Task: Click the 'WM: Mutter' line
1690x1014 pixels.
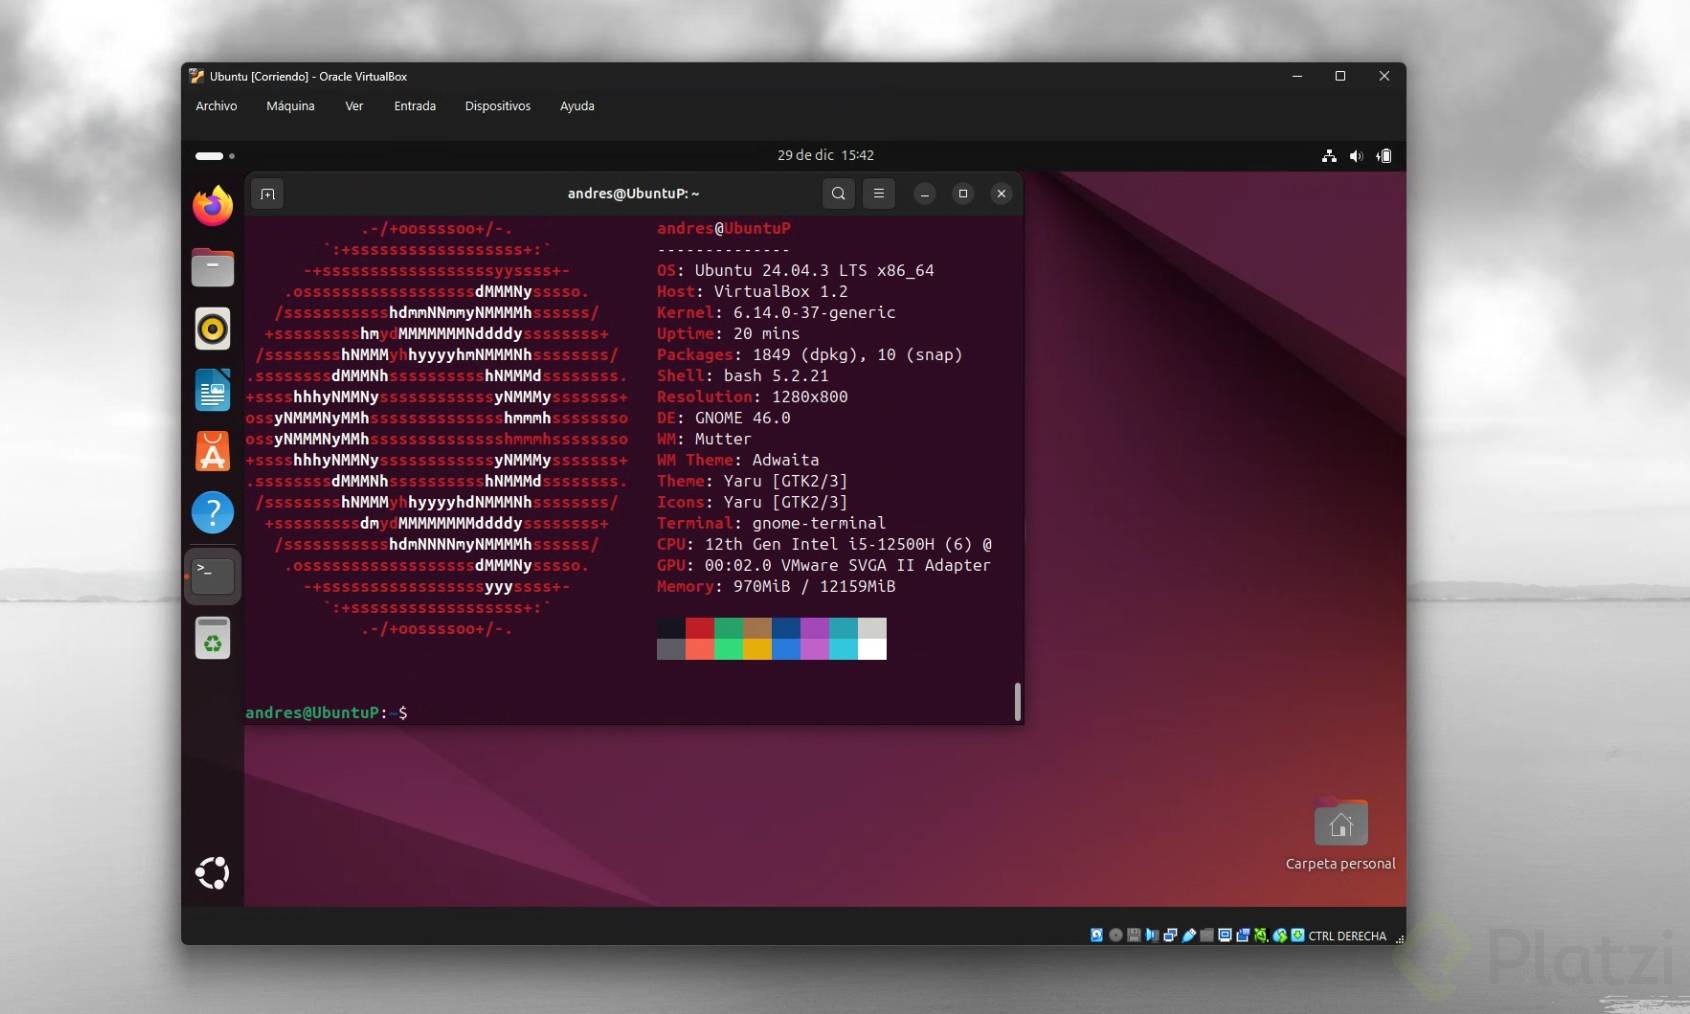Action: pyautogui.click(x=704, y=439)
